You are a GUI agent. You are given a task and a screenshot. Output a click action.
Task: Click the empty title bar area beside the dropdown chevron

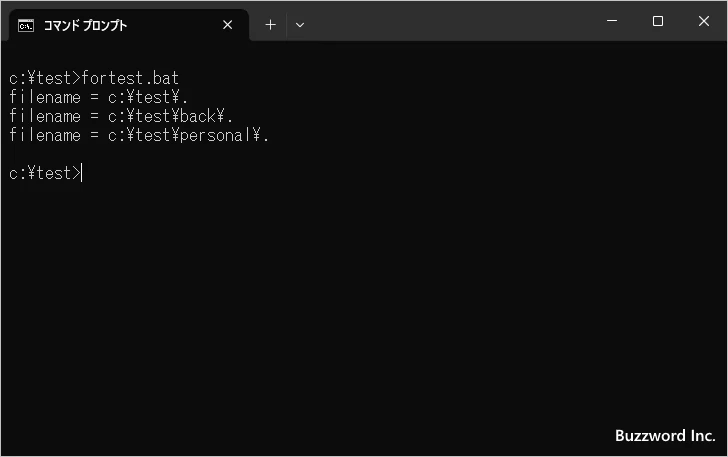click(x=450, y=21)
